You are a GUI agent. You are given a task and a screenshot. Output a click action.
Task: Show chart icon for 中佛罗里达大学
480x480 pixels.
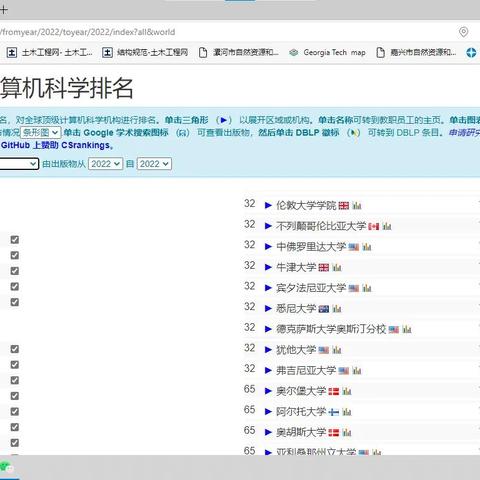[x=367, y=247]
